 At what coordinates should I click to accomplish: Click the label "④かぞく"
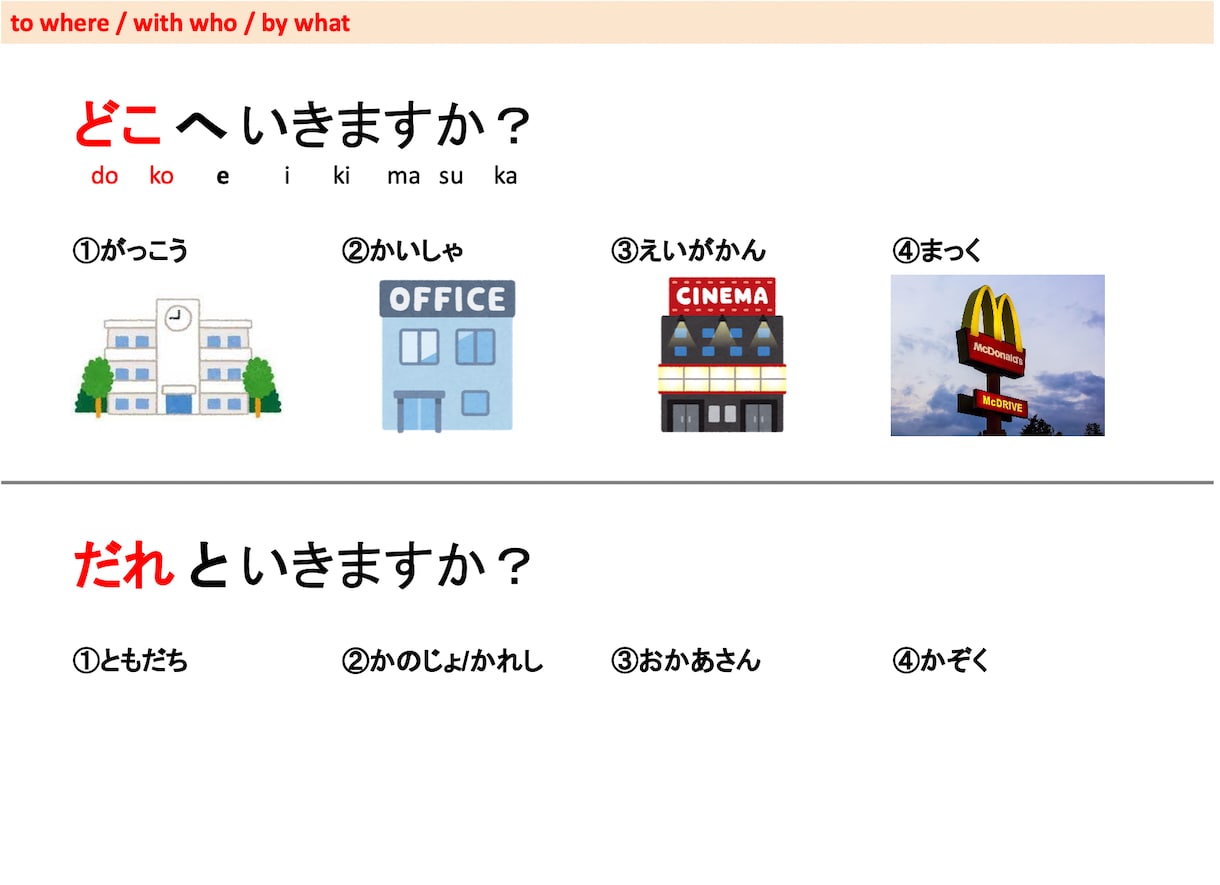tap(940, 660)
